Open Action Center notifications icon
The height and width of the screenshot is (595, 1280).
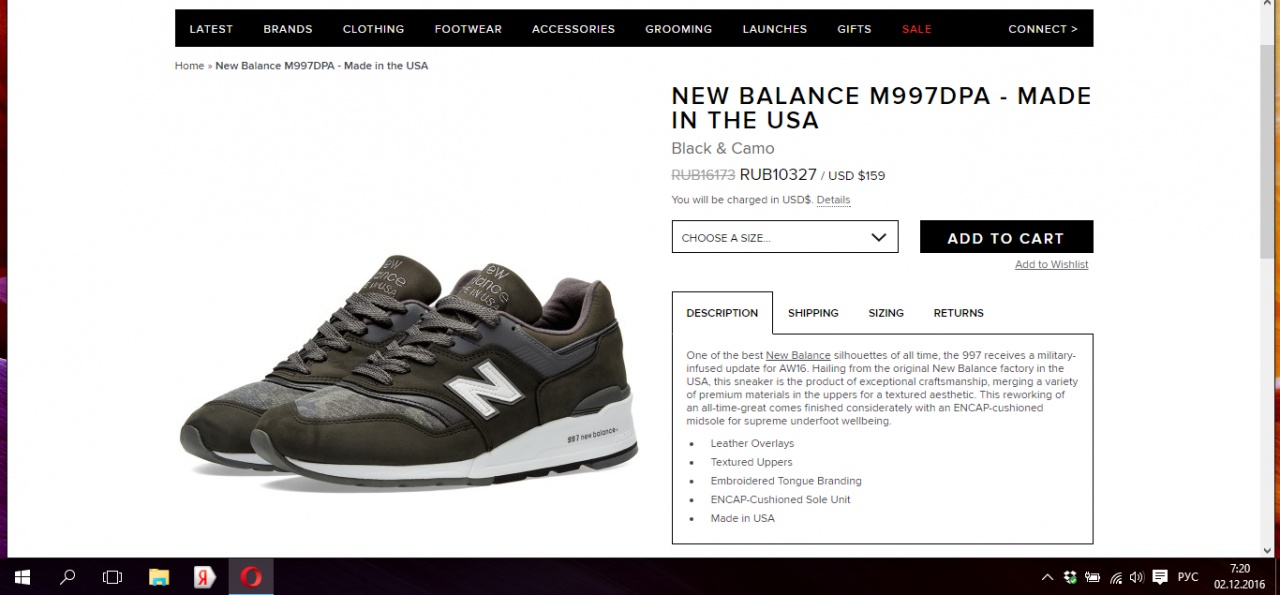coord(1160,577)
